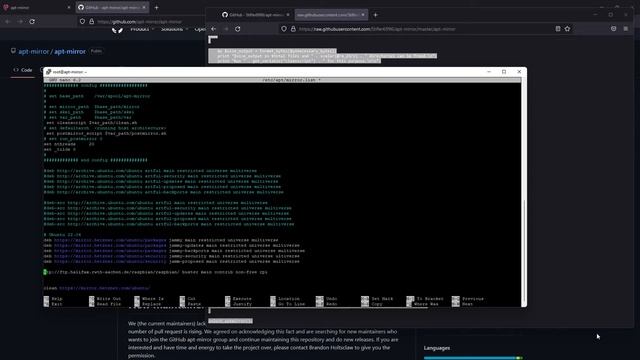640x360 pixels.
Task: Open the Product dropdown on GitHub
Action: coord(142,29)
